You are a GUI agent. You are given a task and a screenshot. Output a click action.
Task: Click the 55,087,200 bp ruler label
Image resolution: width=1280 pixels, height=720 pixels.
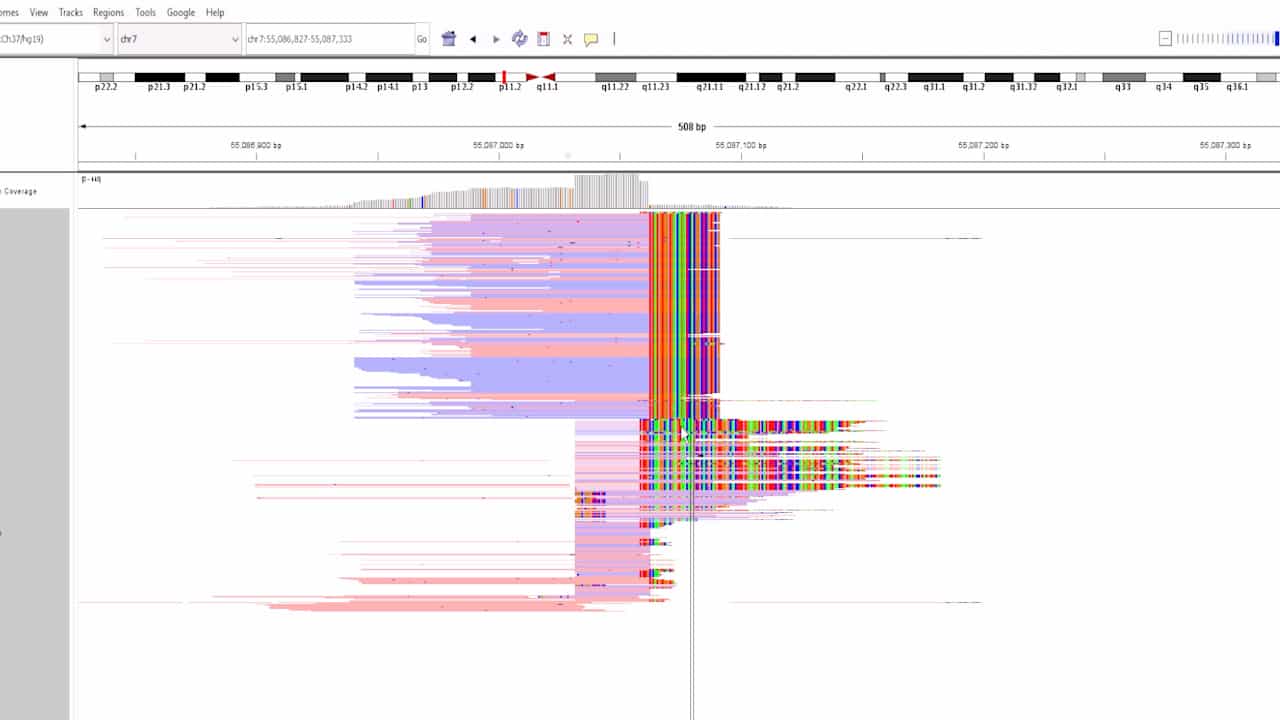click(983, 146)
